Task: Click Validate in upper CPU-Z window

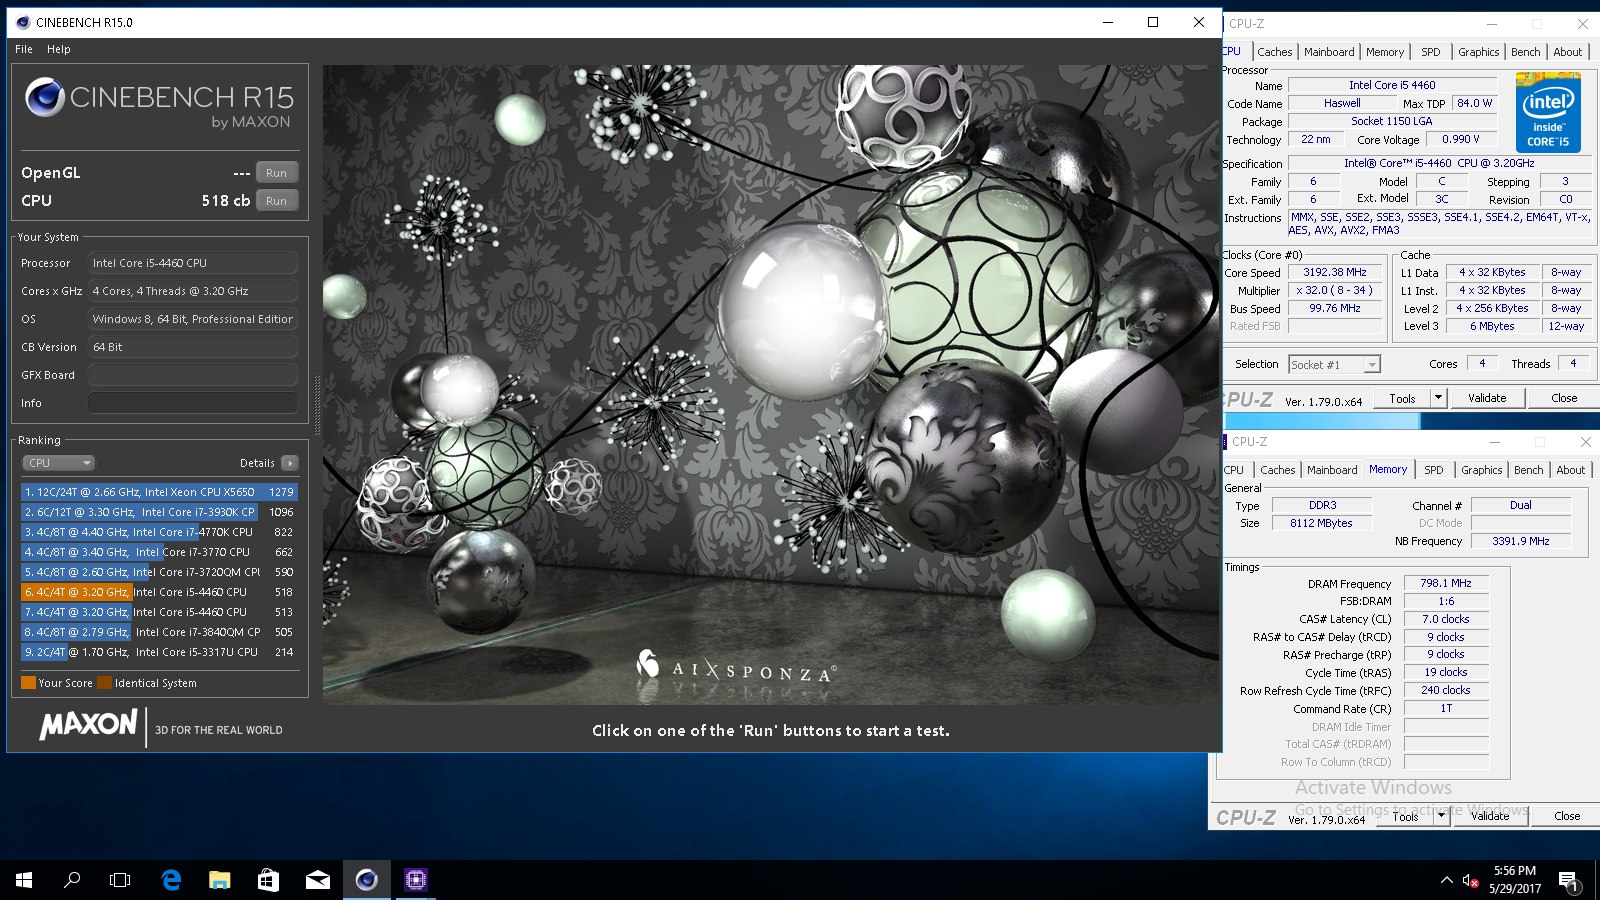Action: point(1487,398)
